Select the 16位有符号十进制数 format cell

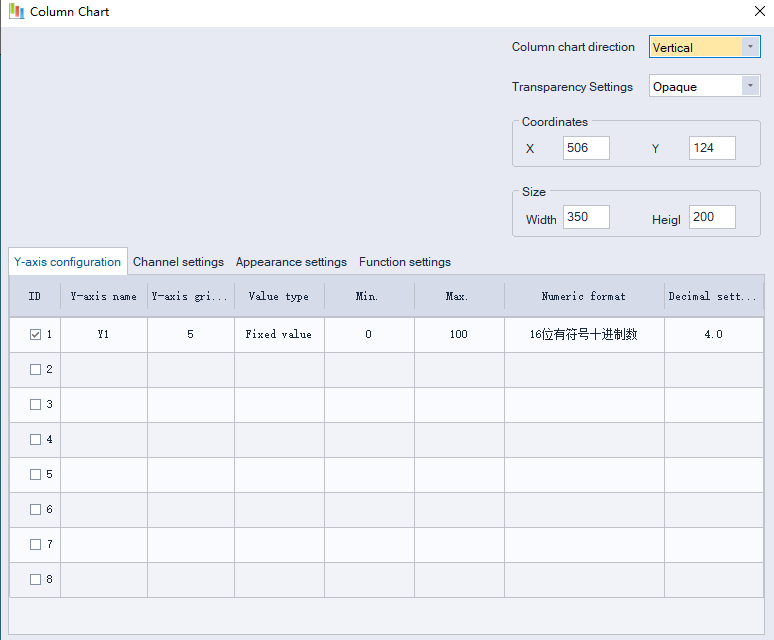click(x=584, y=335)
